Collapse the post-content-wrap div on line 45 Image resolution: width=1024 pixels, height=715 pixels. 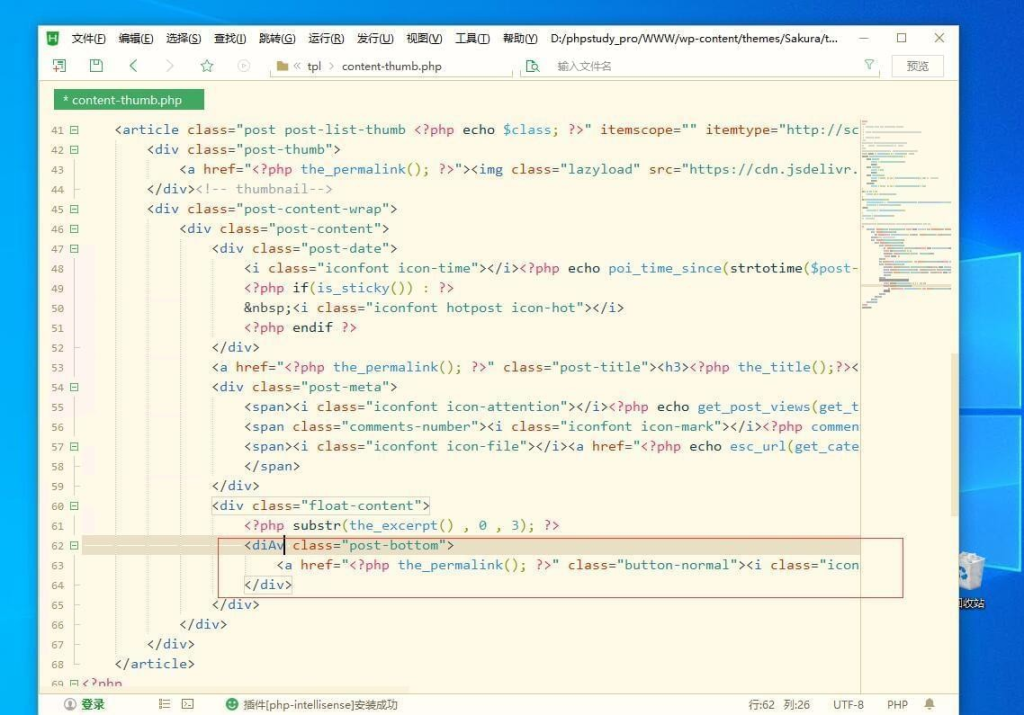[x=74, y=209]
